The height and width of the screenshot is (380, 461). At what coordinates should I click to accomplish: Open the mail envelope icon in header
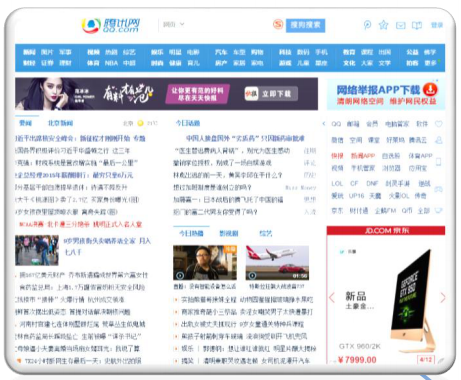[x=400, y=25]
